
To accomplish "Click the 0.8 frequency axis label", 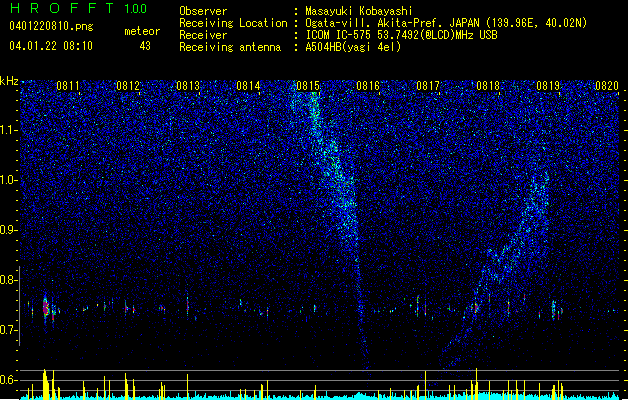I will pos(8,280).
